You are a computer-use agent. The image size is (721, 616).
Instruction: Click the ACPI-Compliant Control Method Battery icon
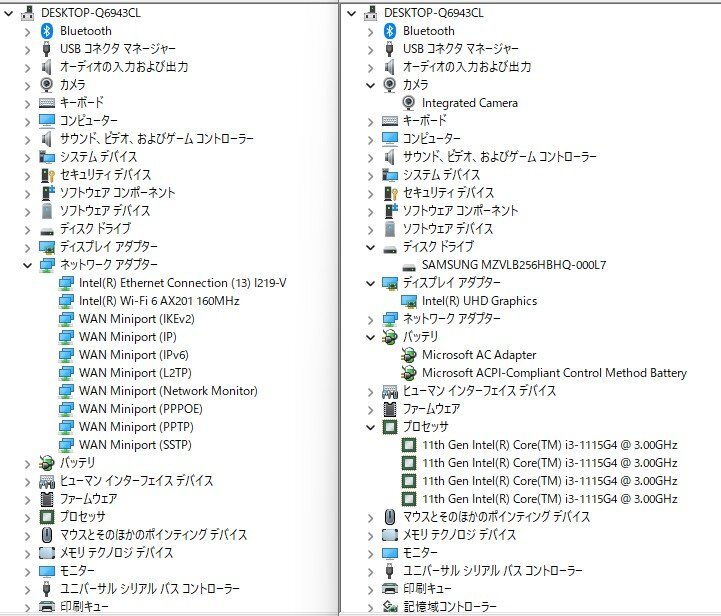pyautogui.click(x=408, y=373)
